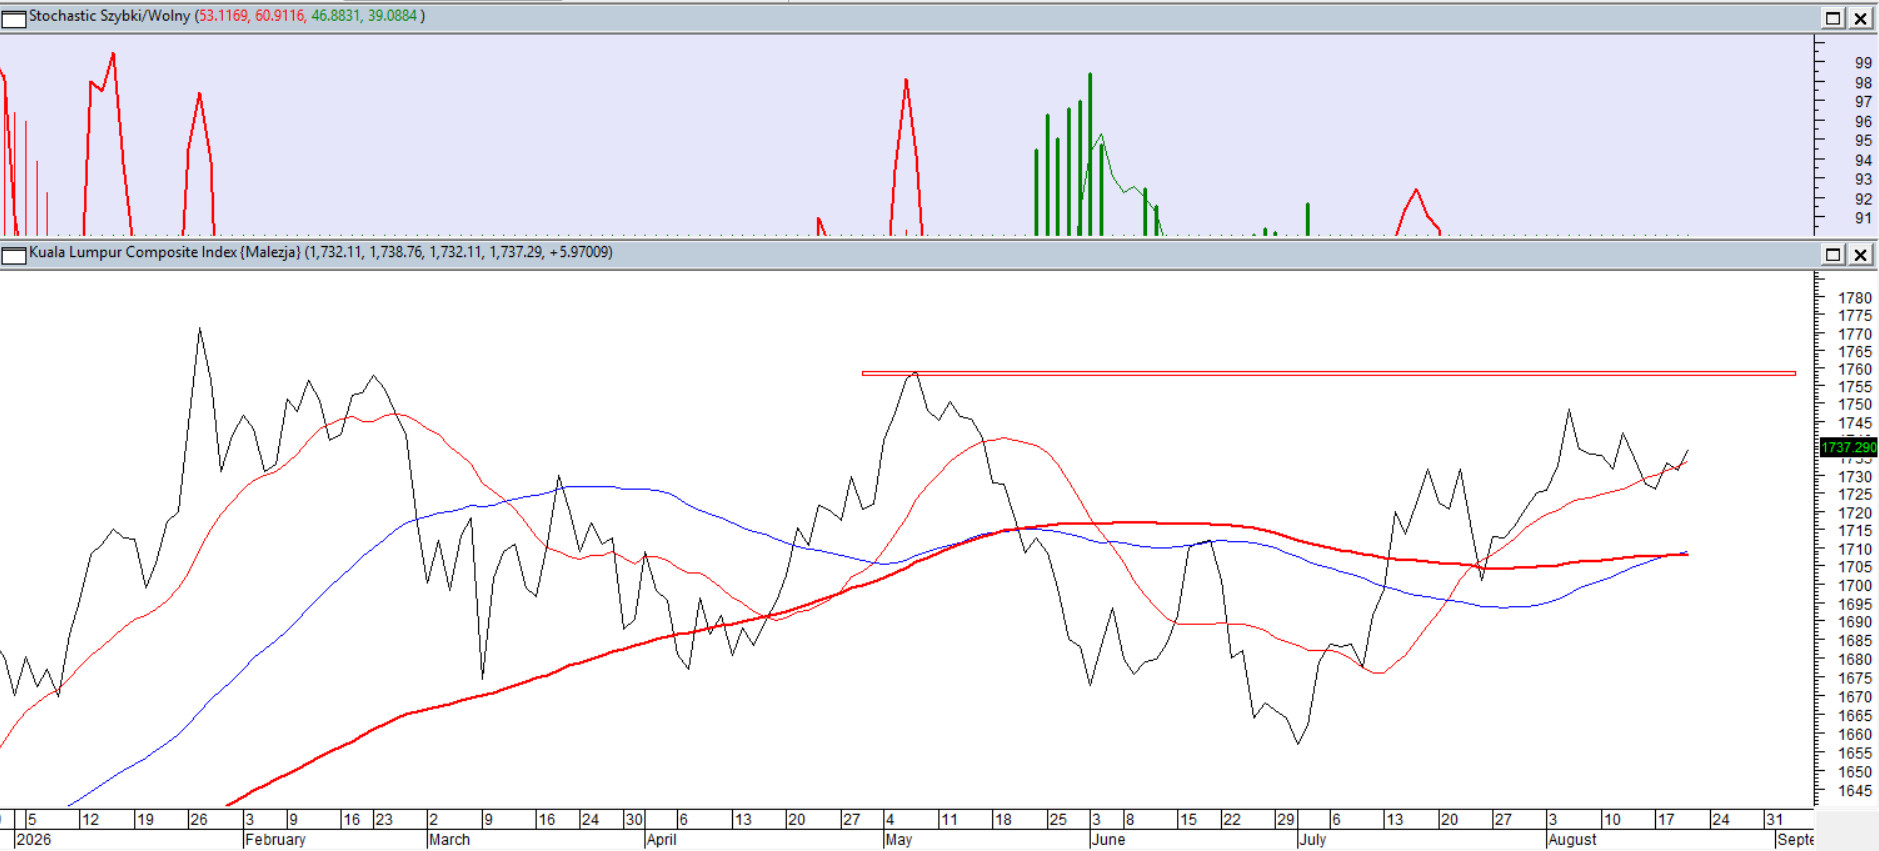Click the Kuala Lumpur Composite Index {Malezja} title
The height and width of the screenshot is (851, 1879).
pyautogui.click(x=165, y=252)
